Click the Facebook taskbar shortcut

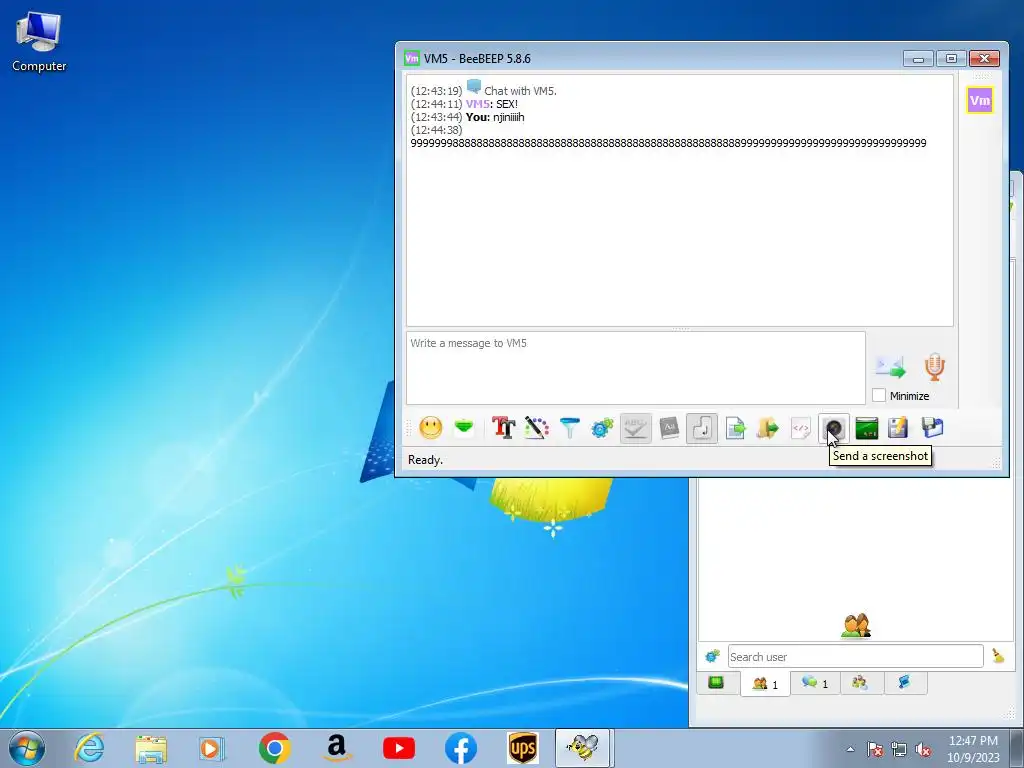click(461, 748)
